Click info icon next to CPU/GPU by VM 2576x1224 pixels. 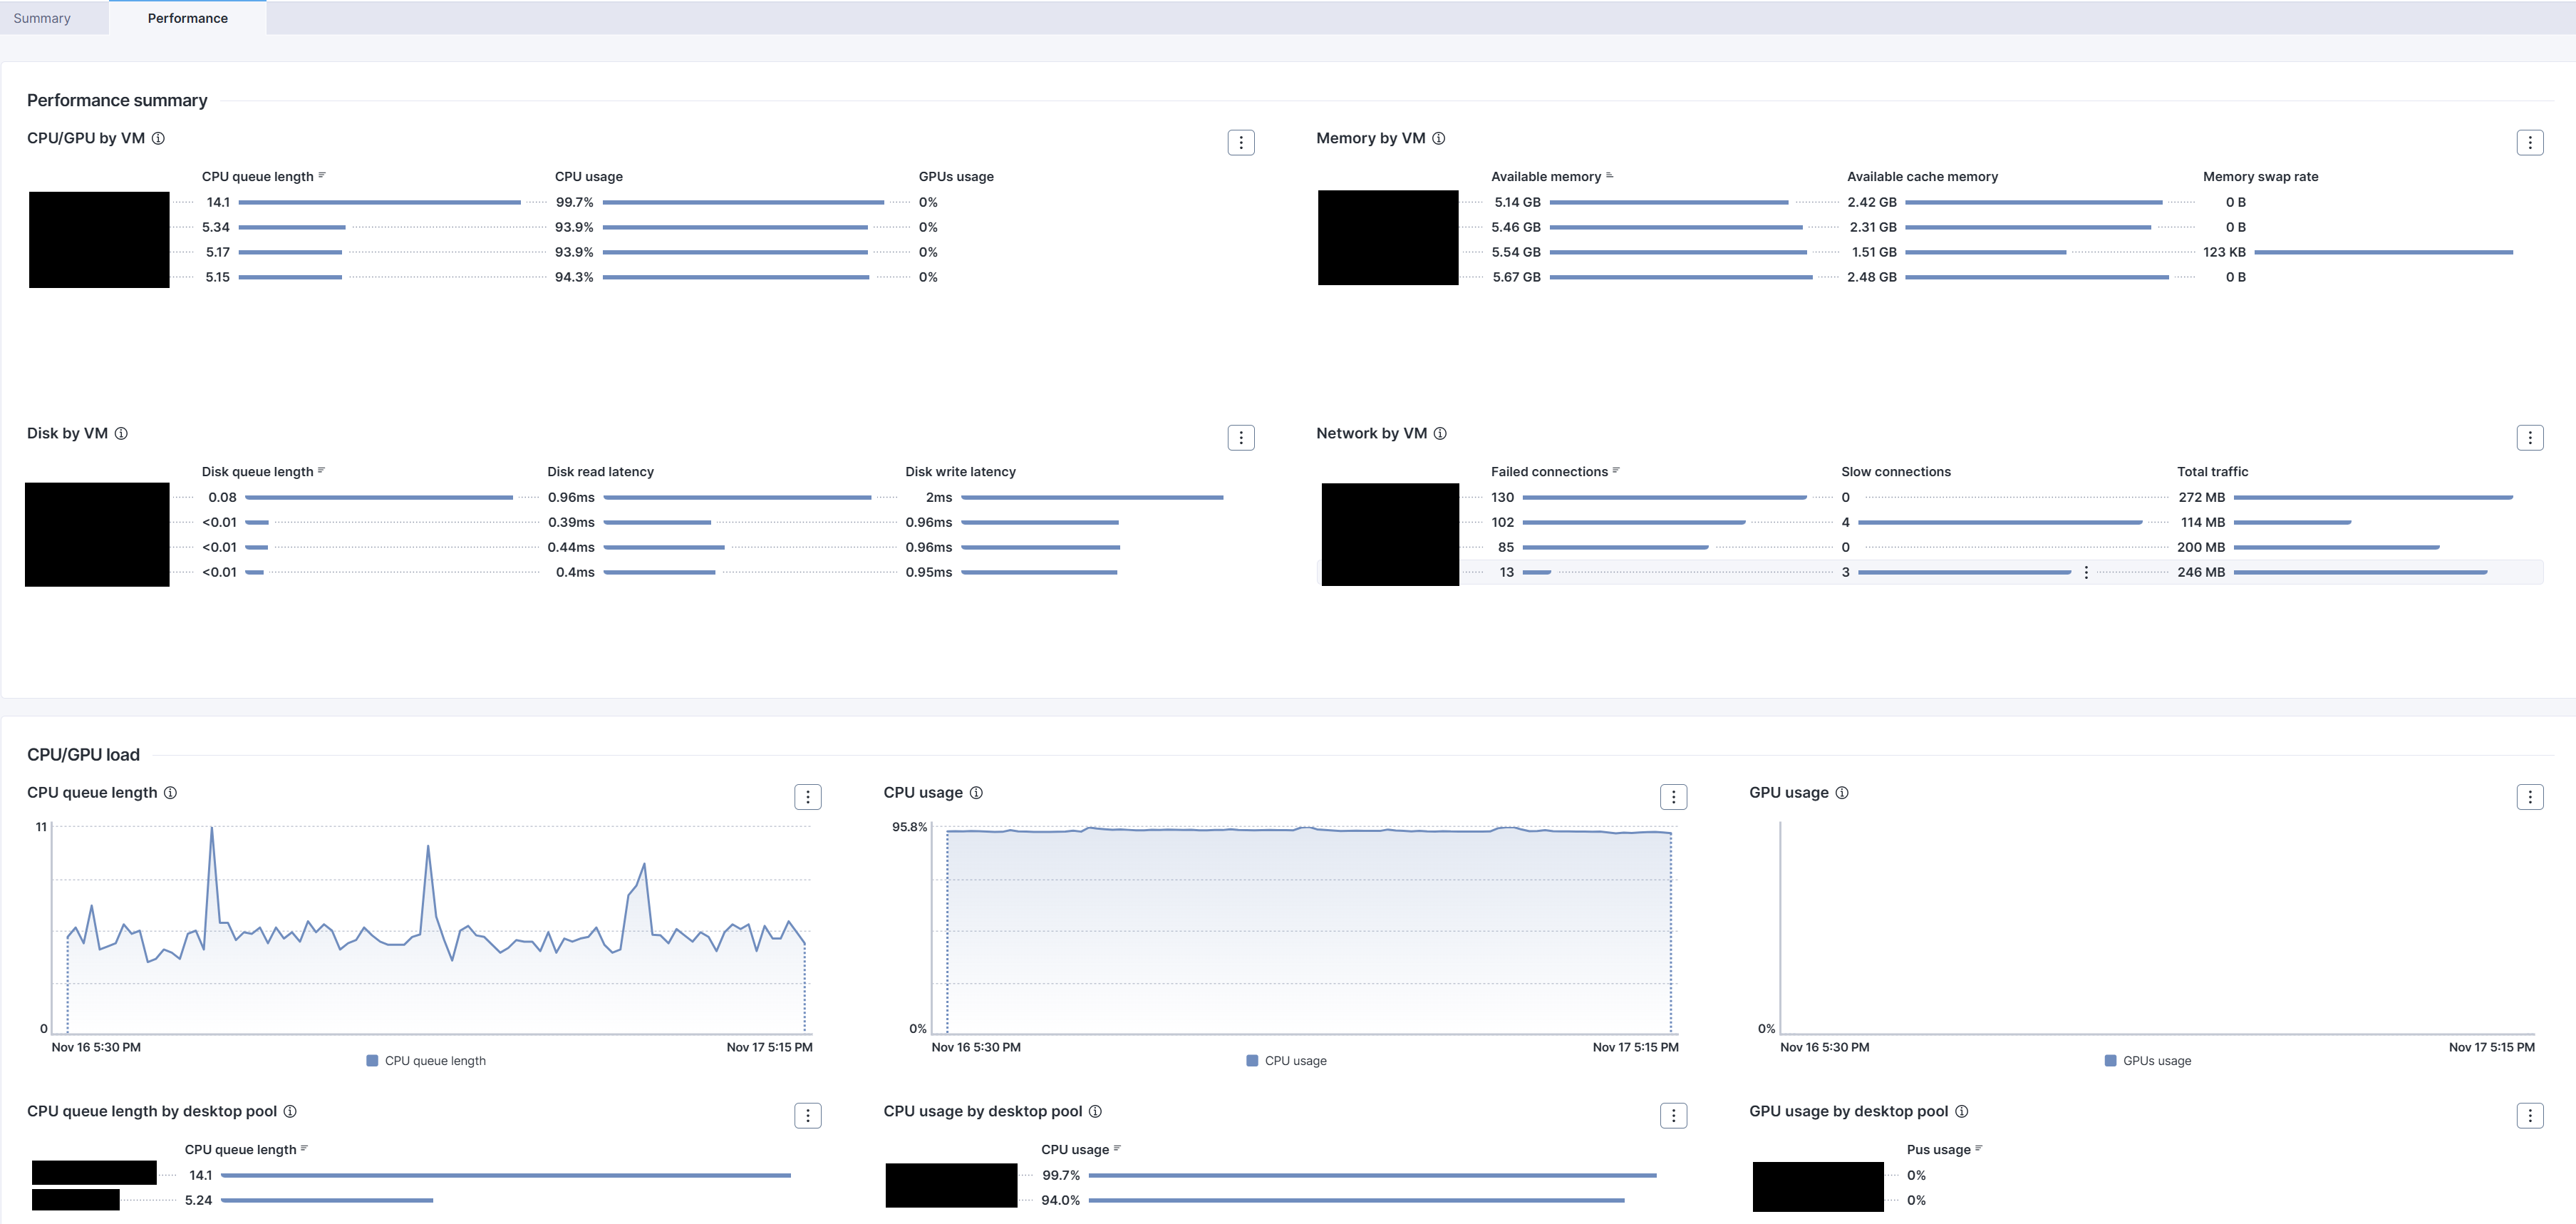(x=158, y=139)
